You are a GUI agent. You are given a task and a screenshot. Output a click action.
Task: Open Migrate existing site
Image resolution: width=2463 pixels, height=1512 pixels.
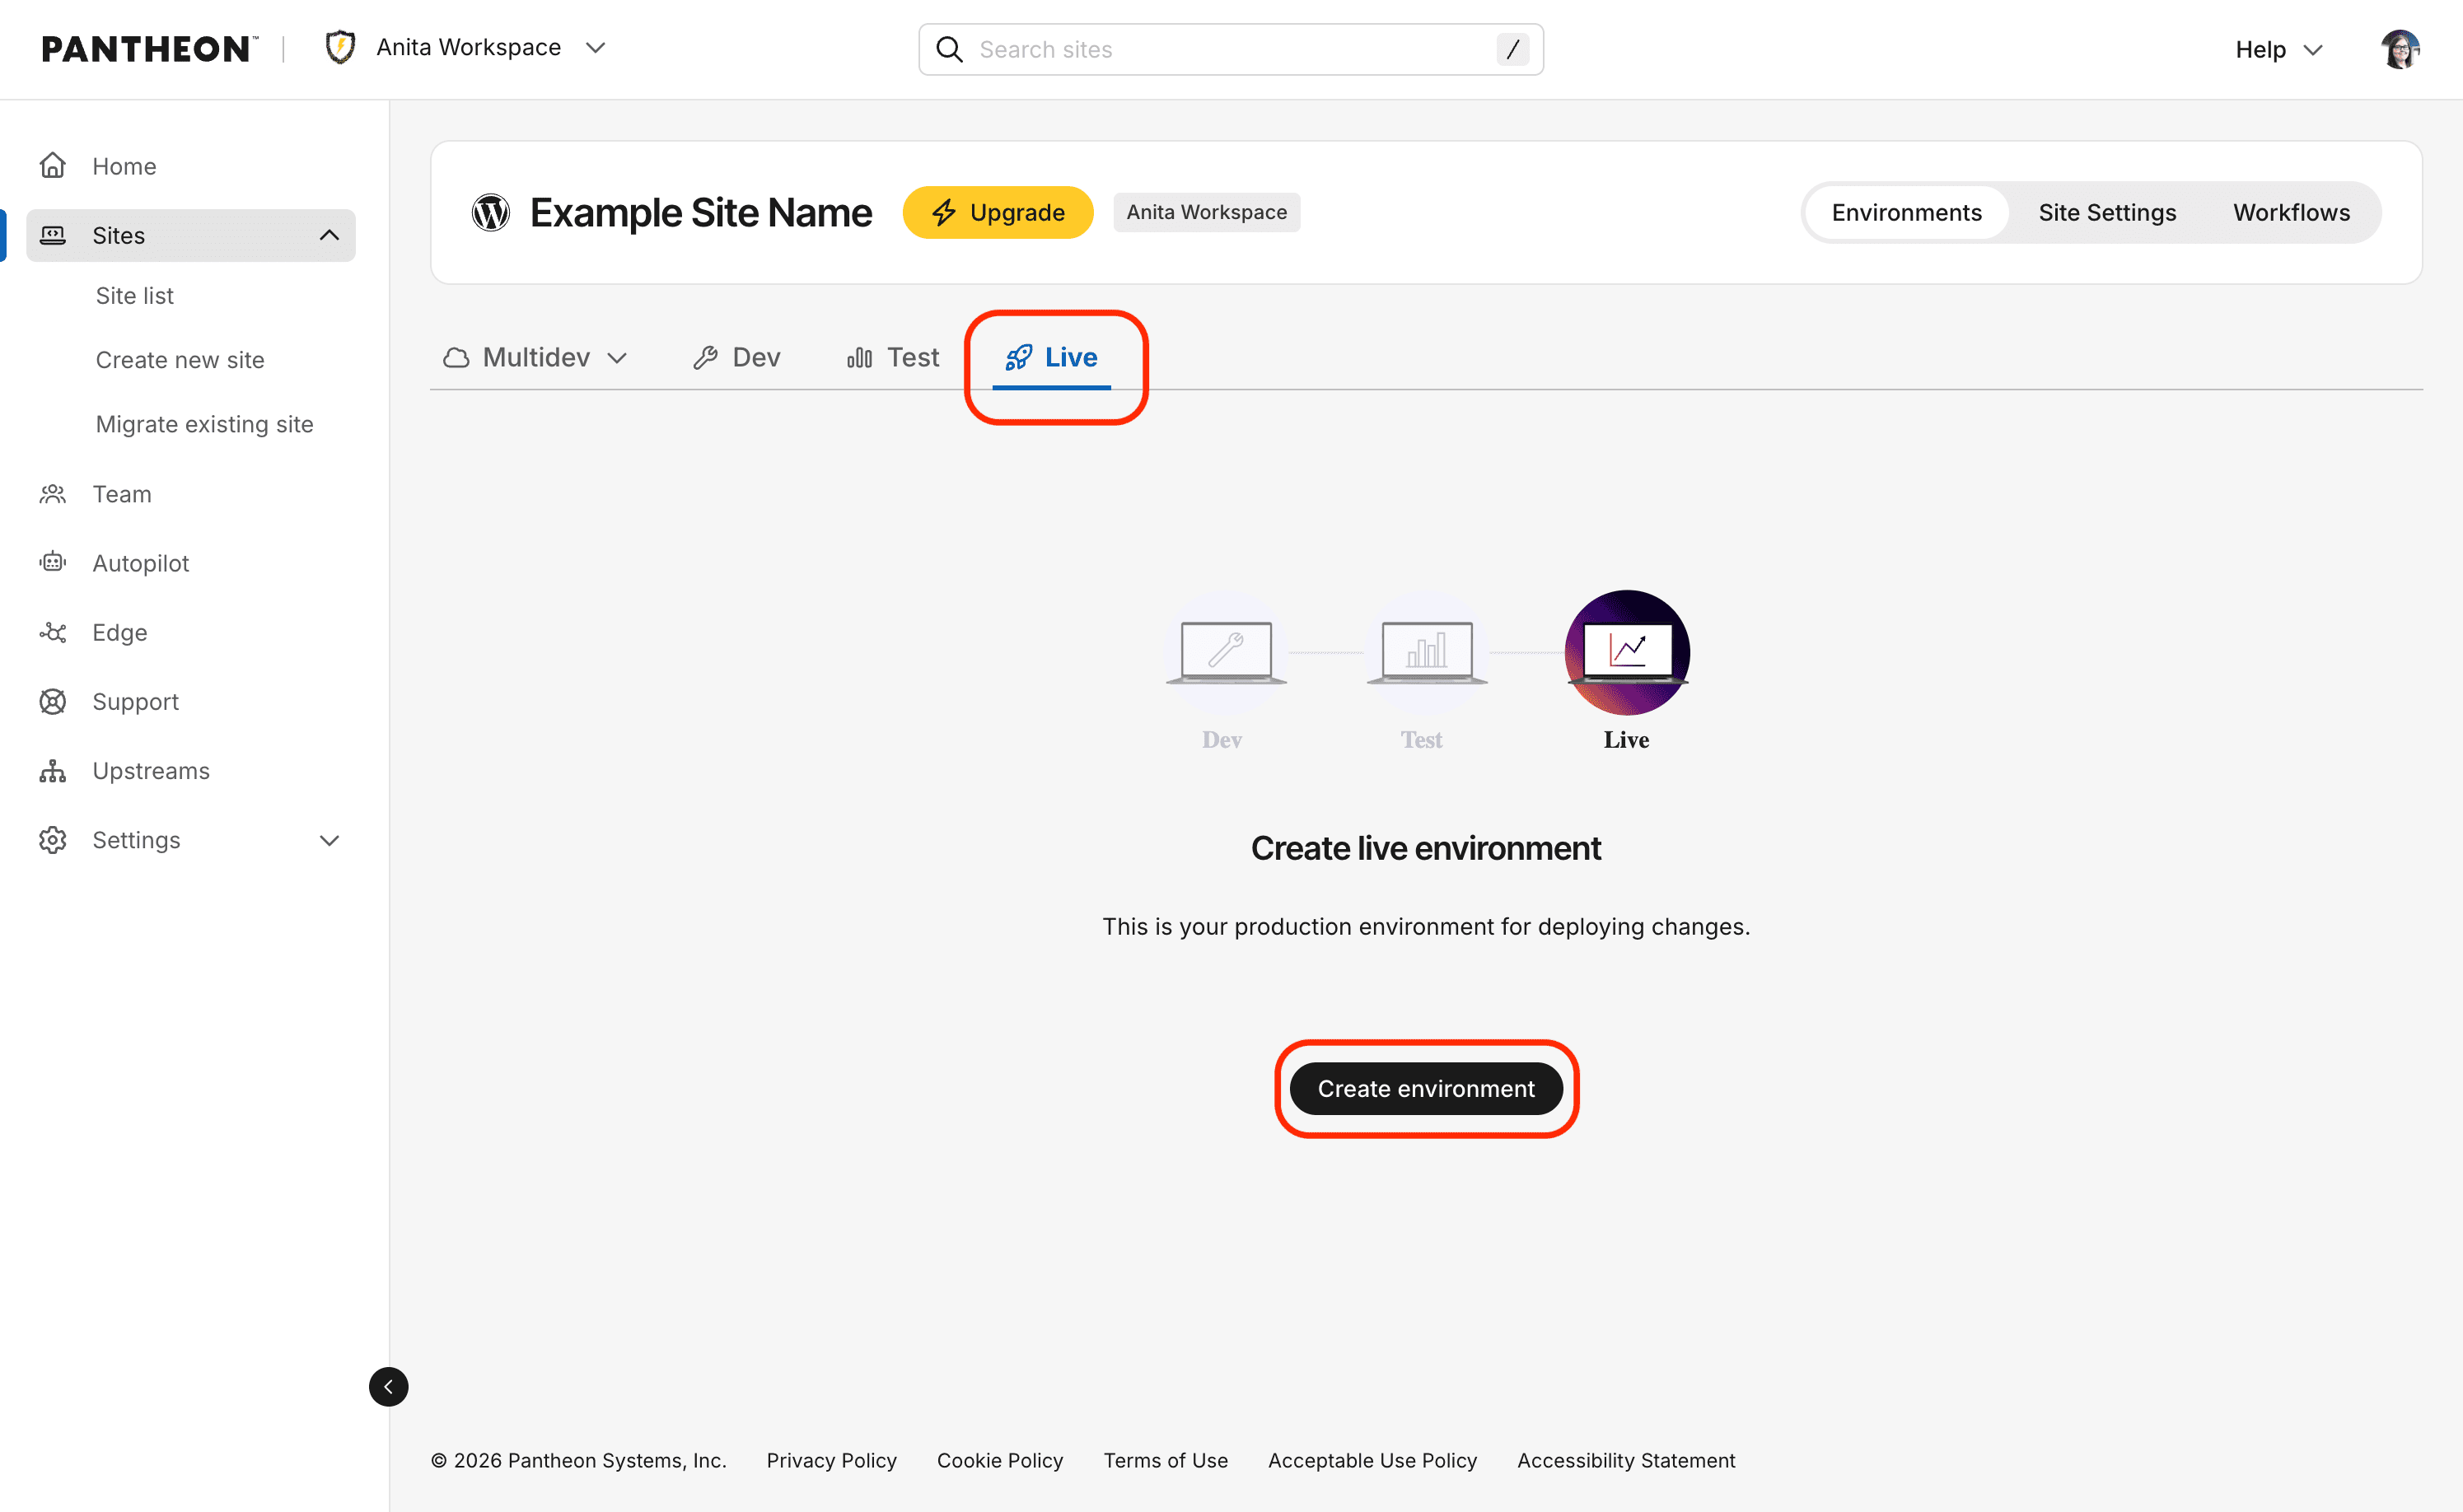pos(205,424)
